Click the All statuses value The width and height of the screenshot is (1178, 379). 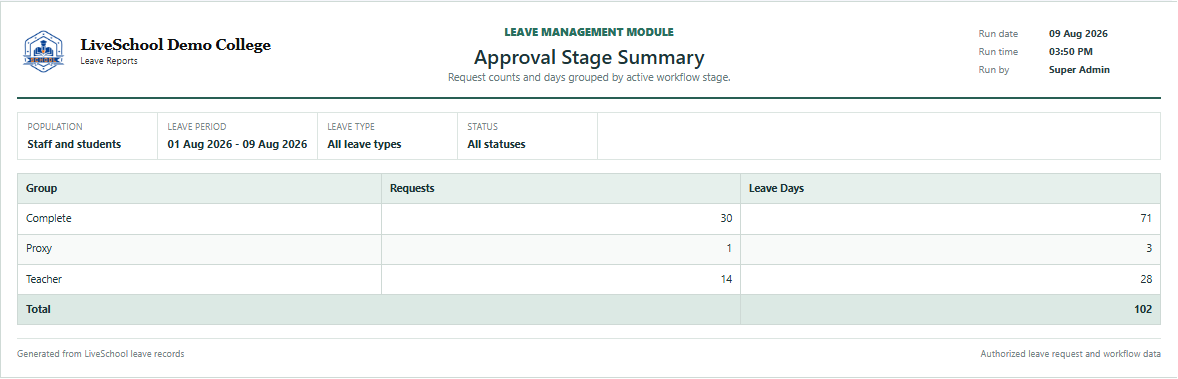(x=497, y=144)
